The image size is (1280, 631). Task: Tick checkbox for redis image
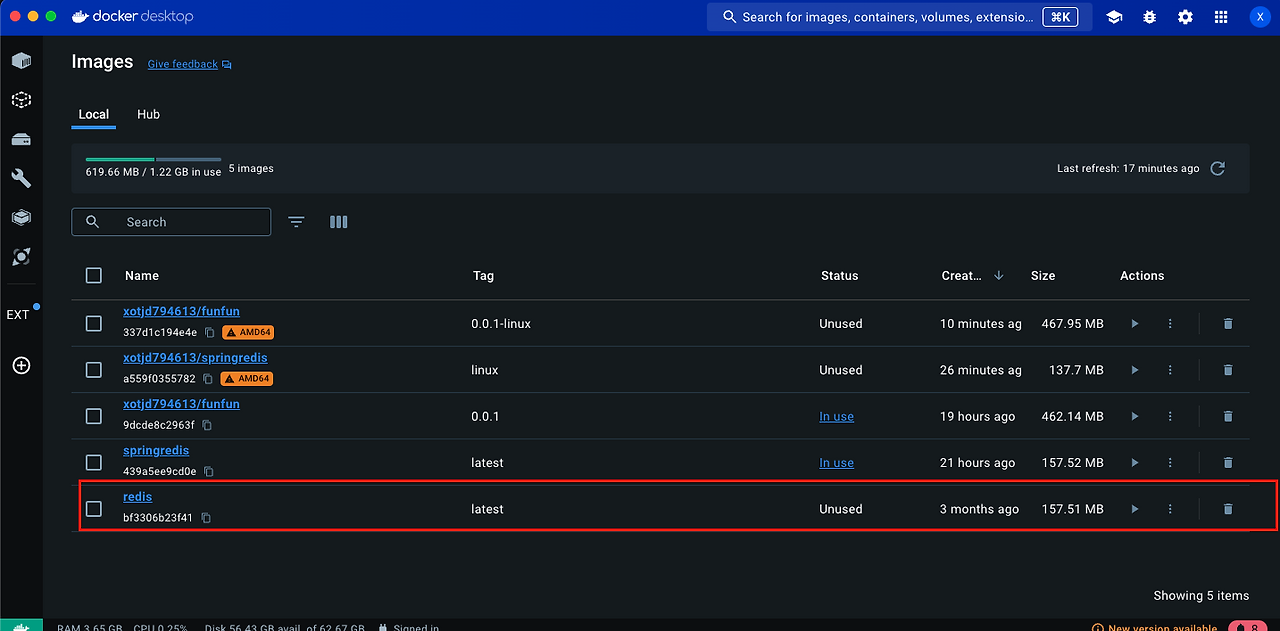coord(94,509)
